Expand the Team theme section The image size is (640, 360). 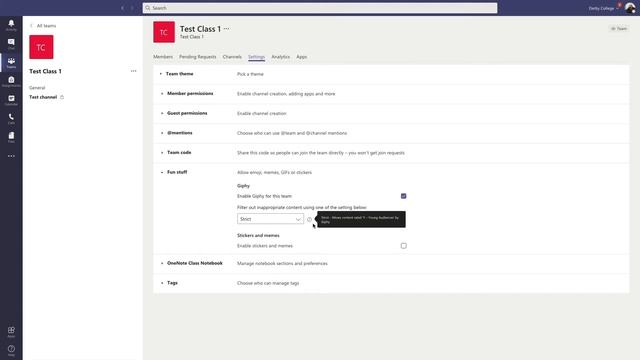tap(161, 74)
